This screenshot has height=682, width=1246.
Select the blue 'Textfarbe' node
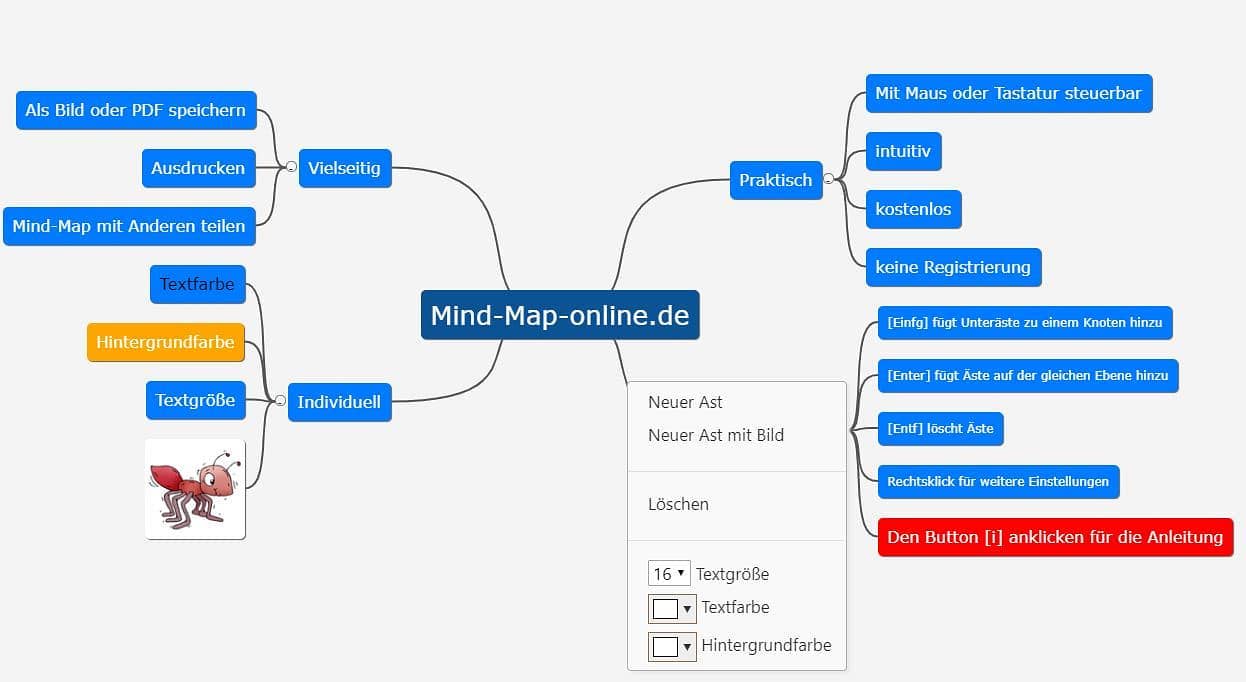[x=197, y=284]
